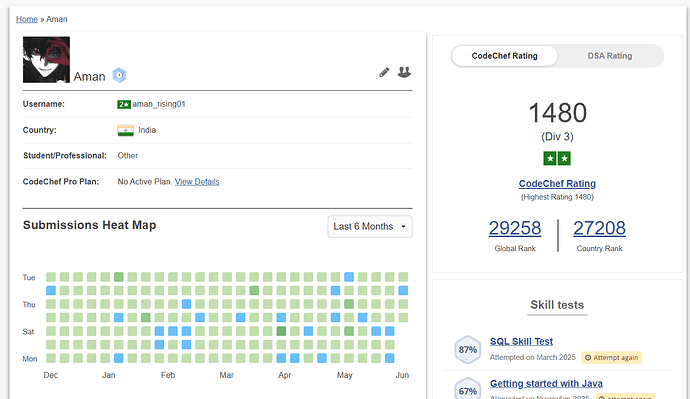Click the Feb month label on heat map
This screenshot has width=690, height=399.
pos(168,375)
